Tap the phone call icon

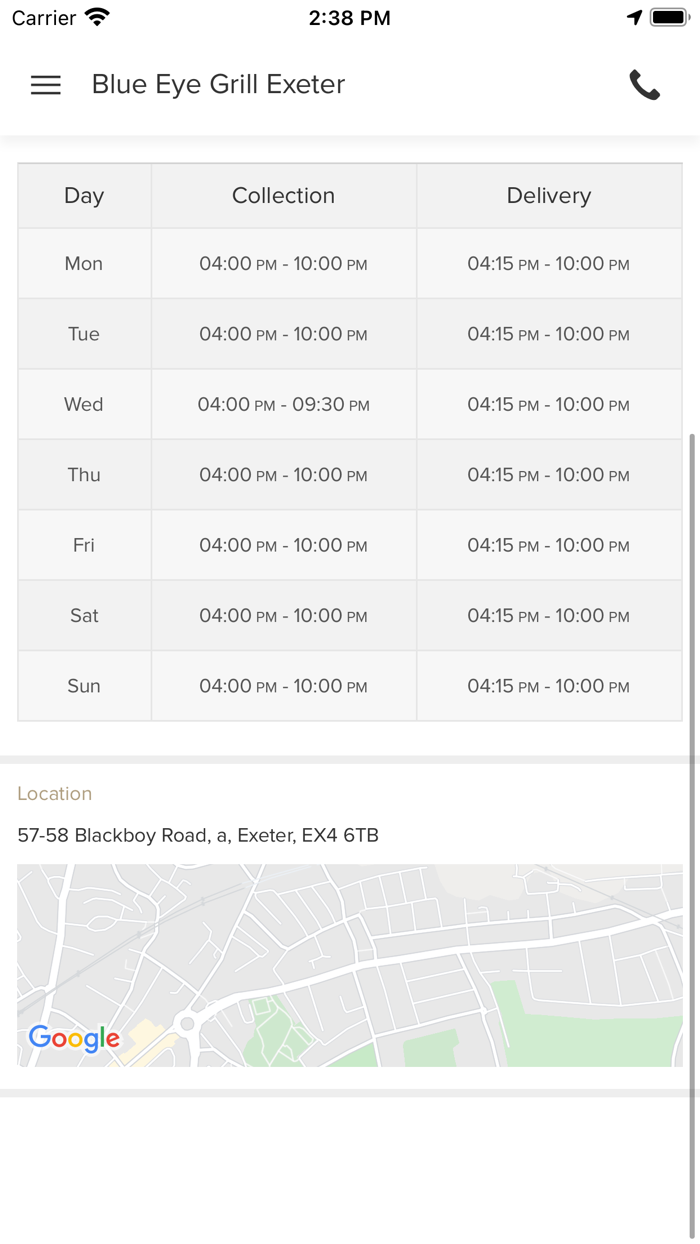645,85
